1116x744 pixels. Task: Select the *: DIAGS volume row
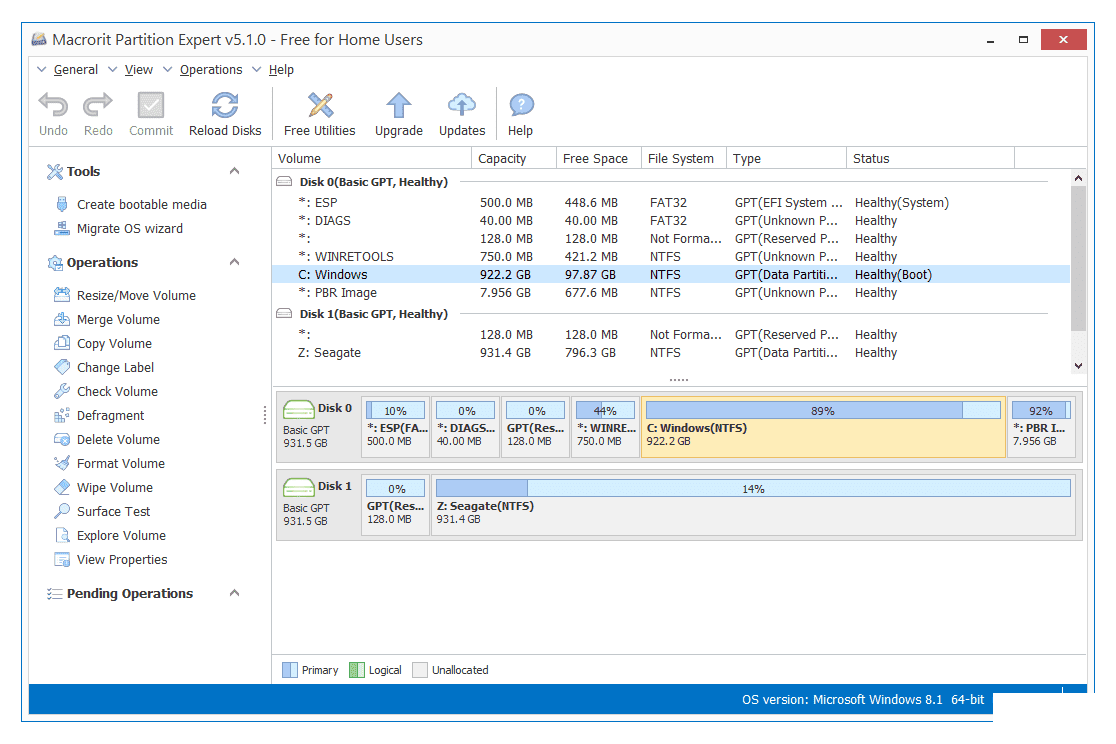[670, 221]
